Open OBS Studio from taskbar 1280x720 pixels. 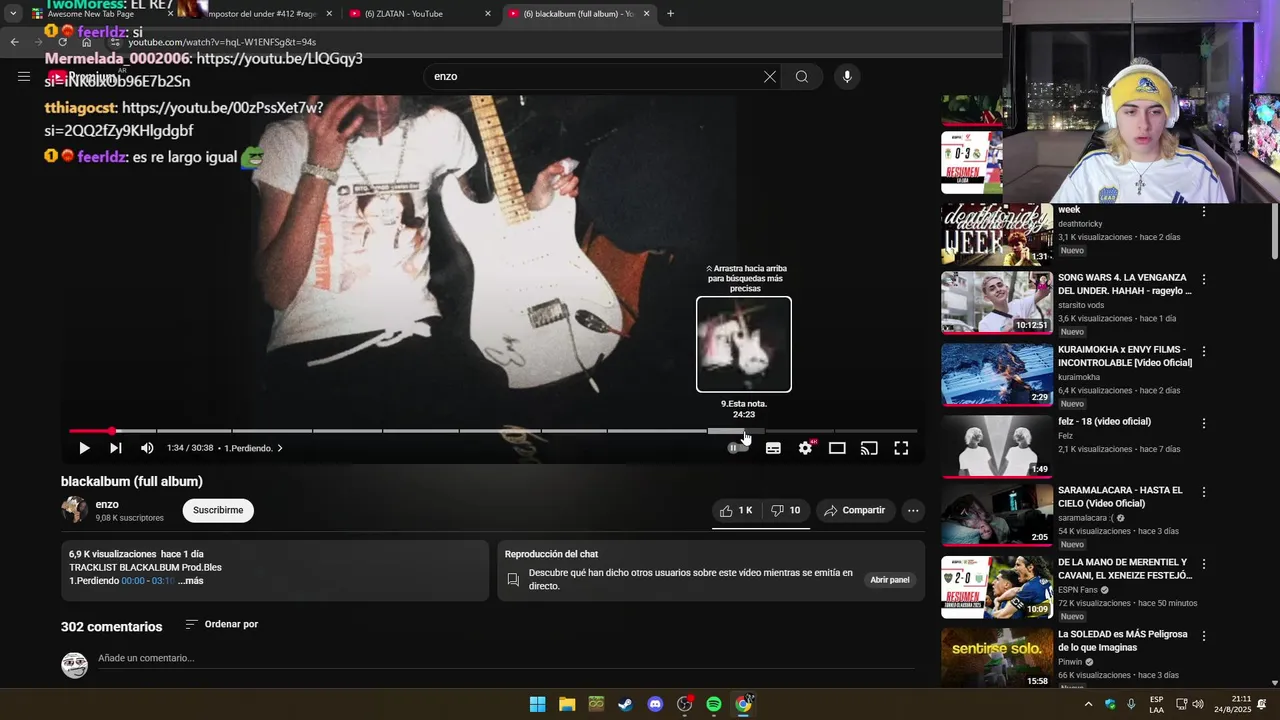point(684,704)
